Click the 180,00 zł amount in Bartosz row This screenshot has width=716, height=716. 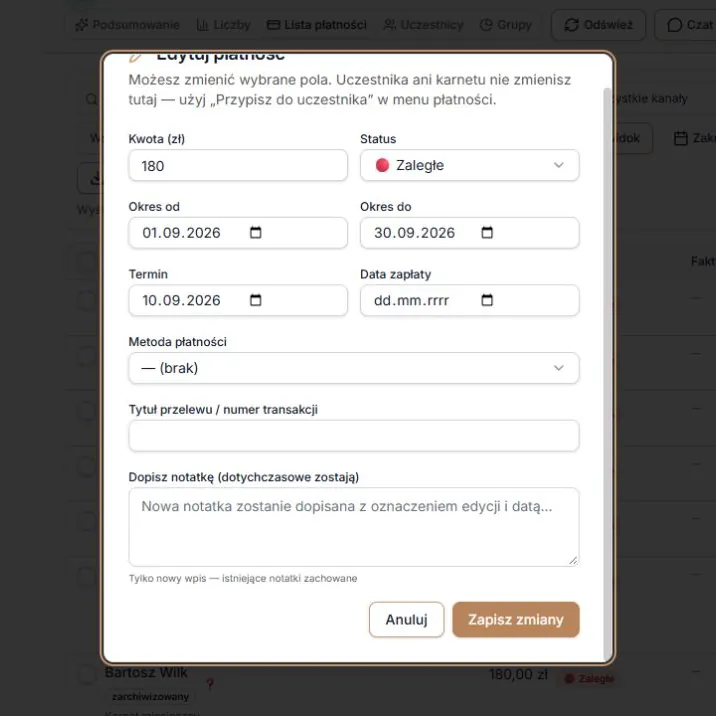pos(518,674)
